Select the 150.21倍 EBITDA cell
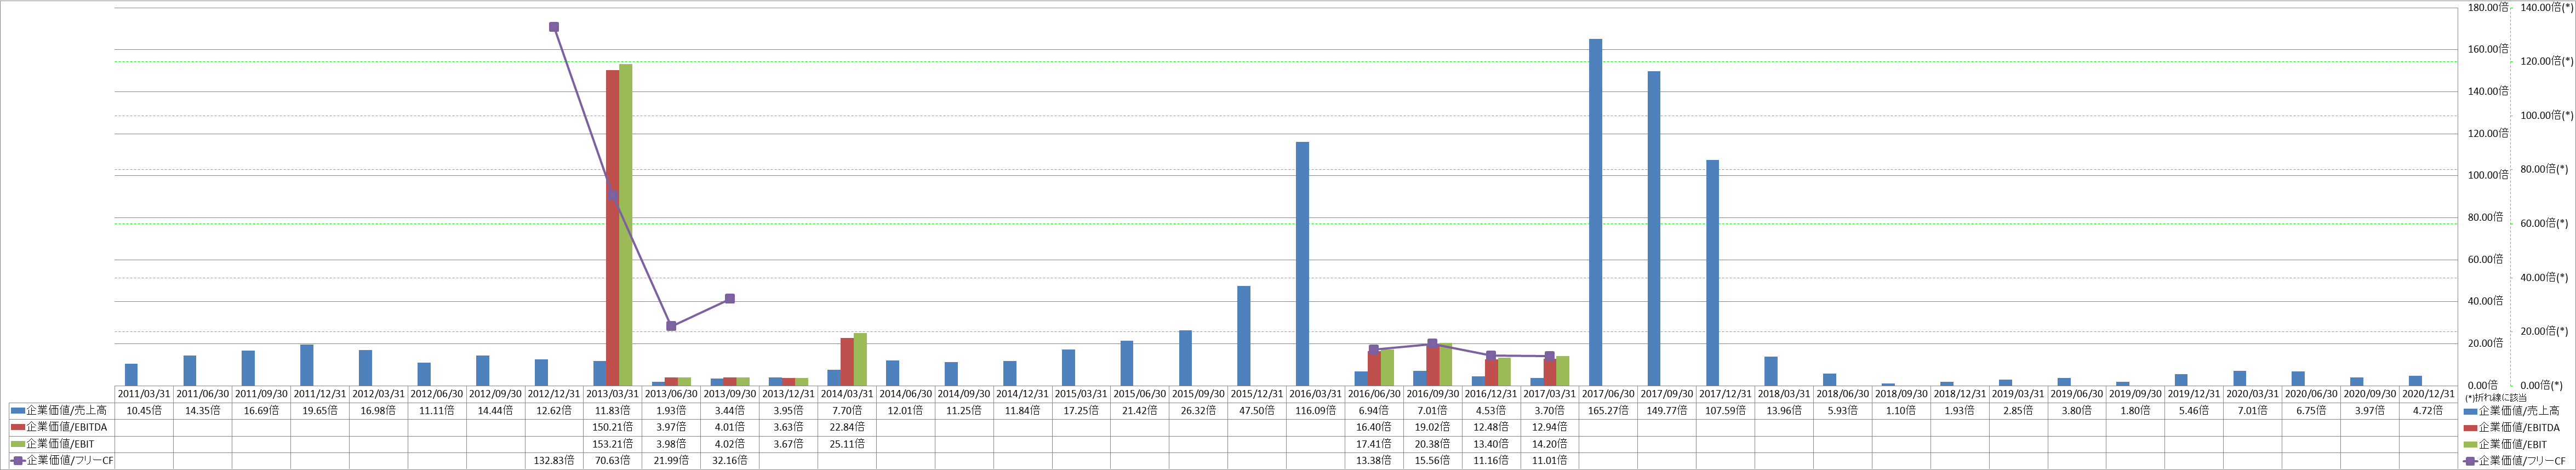 pyautogui.click(x=613, y=428)
